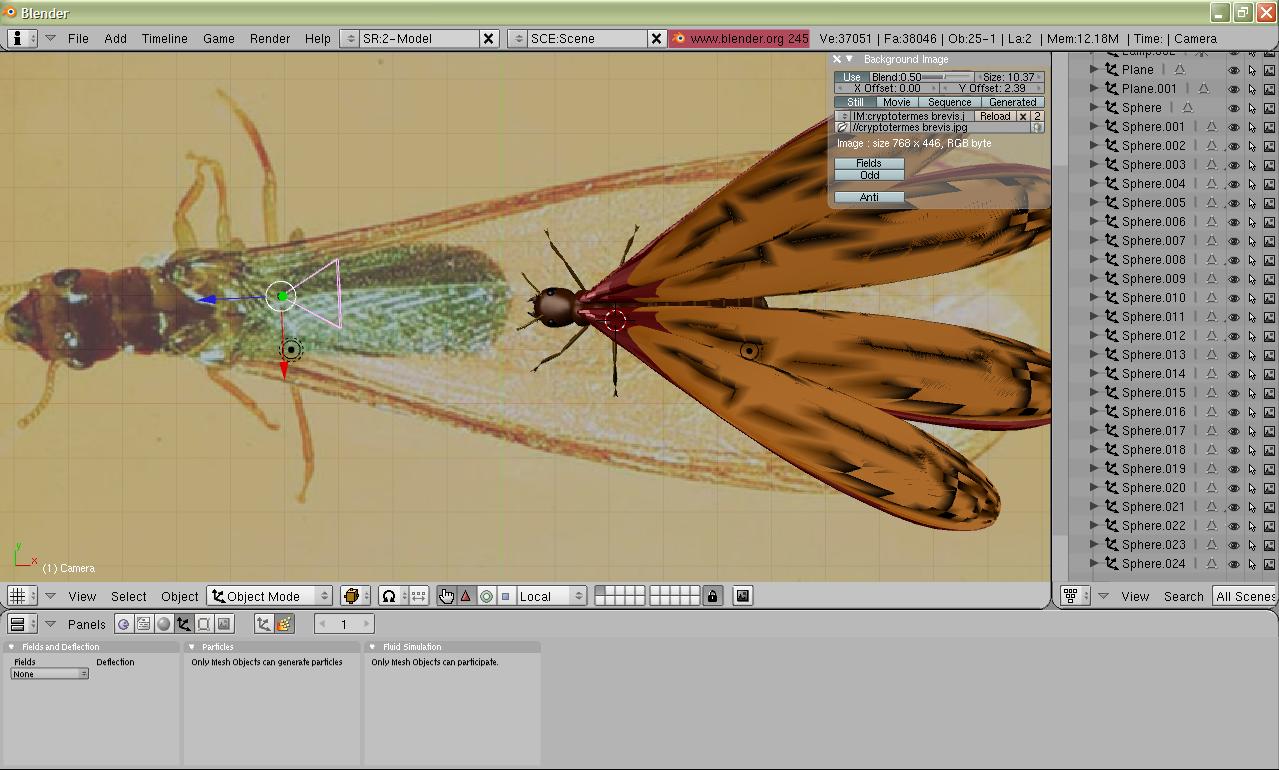Toggle selectability arrow for Sphere.010
Image resolution: width=1279 pixels, height=770 pixels.
1252,298
